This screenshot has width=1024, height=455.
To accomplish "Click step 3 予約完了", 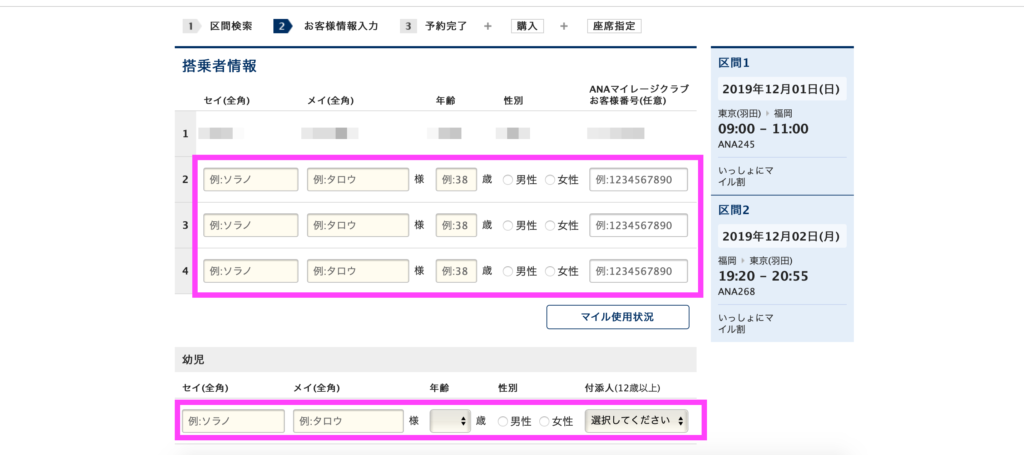I will (x=434, y=27).
